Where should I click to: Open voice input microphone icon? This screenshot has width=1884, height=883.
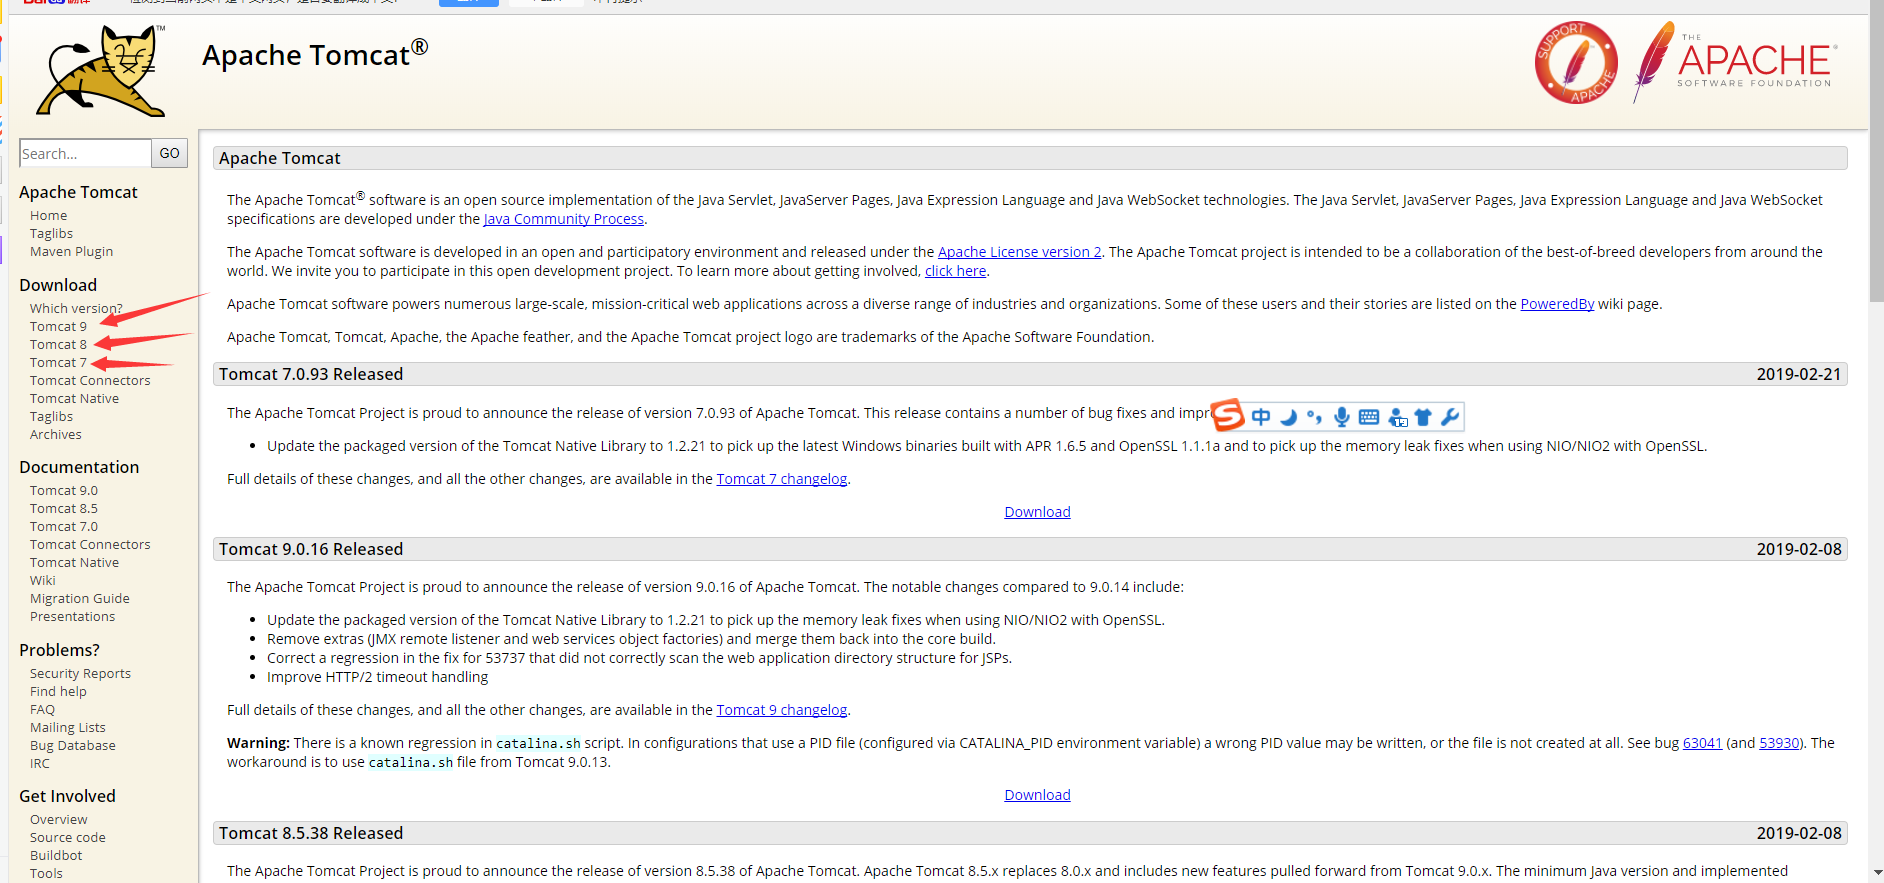(1341, 417)
